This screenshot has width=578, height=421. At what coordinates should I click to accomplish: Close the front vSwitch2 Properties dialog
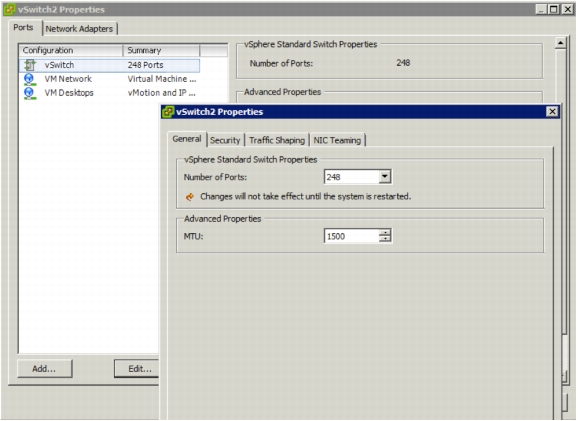[x=552, y=111]
